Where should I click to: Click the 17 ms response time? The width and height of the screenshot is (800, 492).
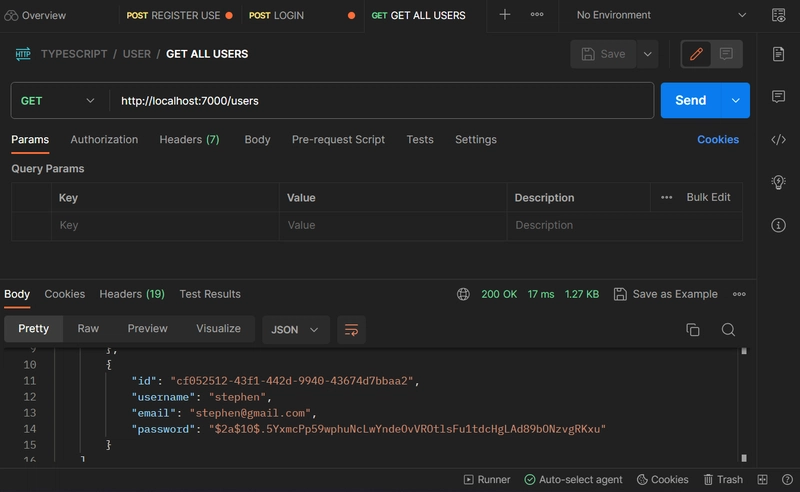point(541,294)
